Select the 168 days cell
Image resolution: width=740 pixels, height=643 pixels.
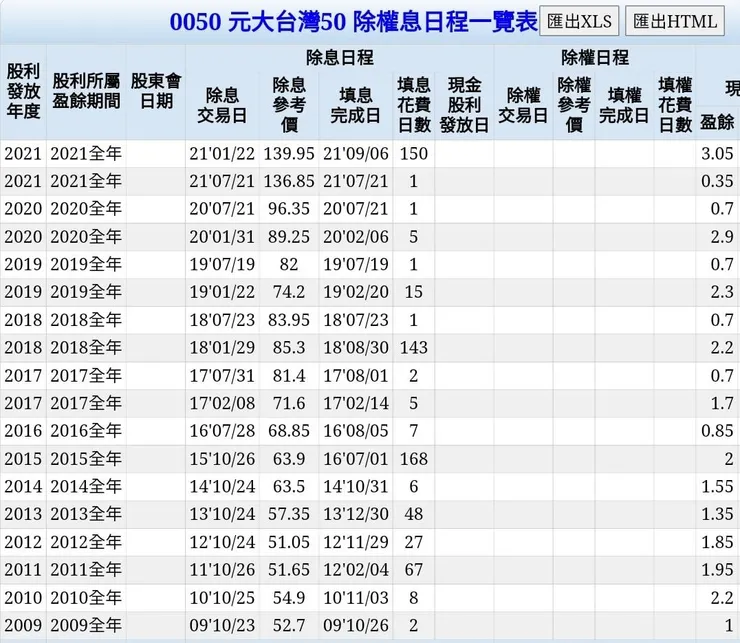tap(414, 459)
